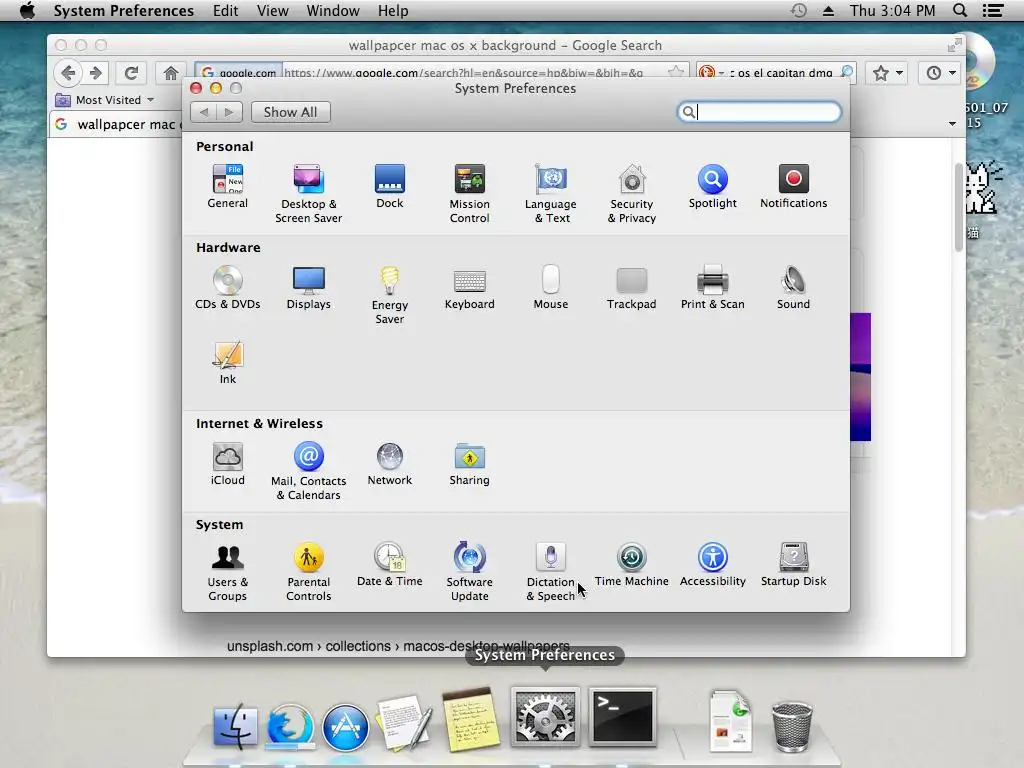Click the browser tab list dropdown arrow
1024x768 pixels.
[952, 123]
